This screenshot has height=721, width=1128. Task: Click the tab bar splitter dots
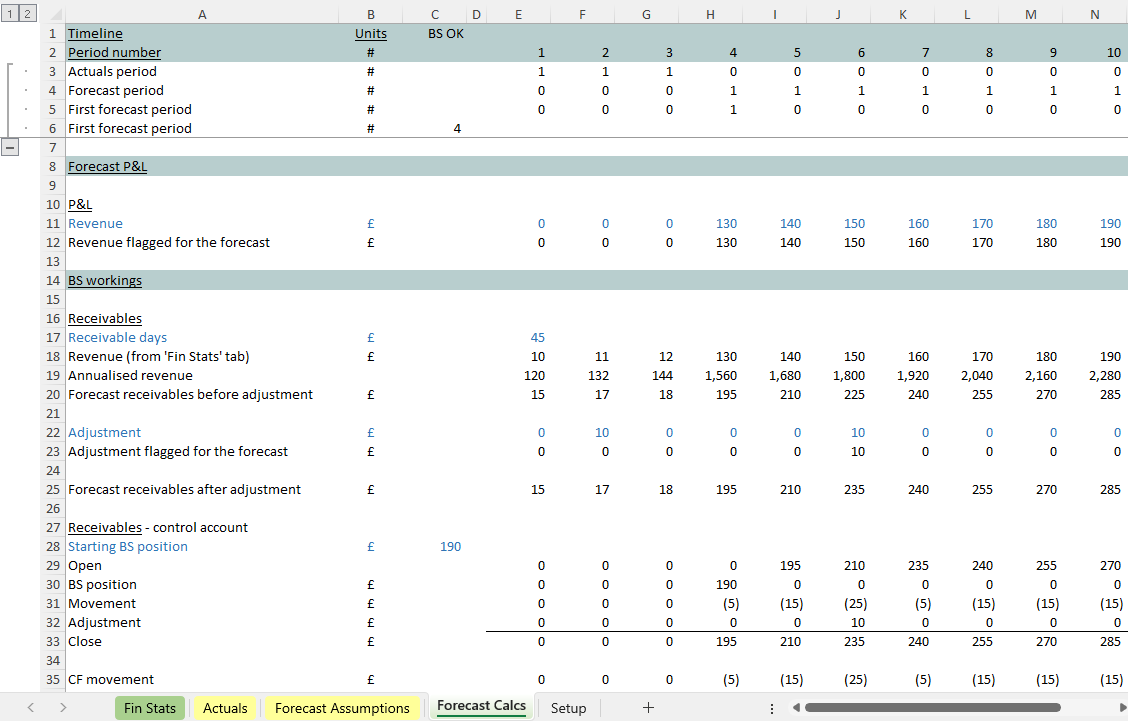[771, 708]
